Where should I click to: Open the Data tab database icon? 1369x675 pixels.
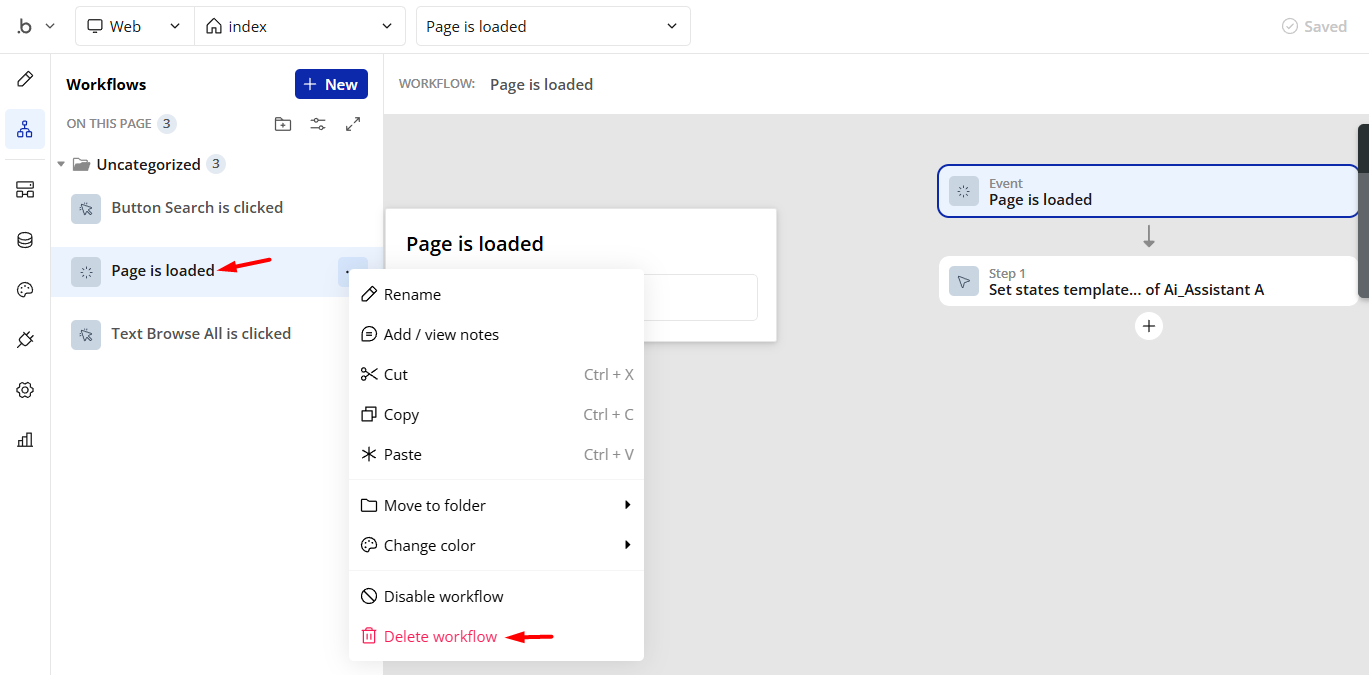coord(25,240)
